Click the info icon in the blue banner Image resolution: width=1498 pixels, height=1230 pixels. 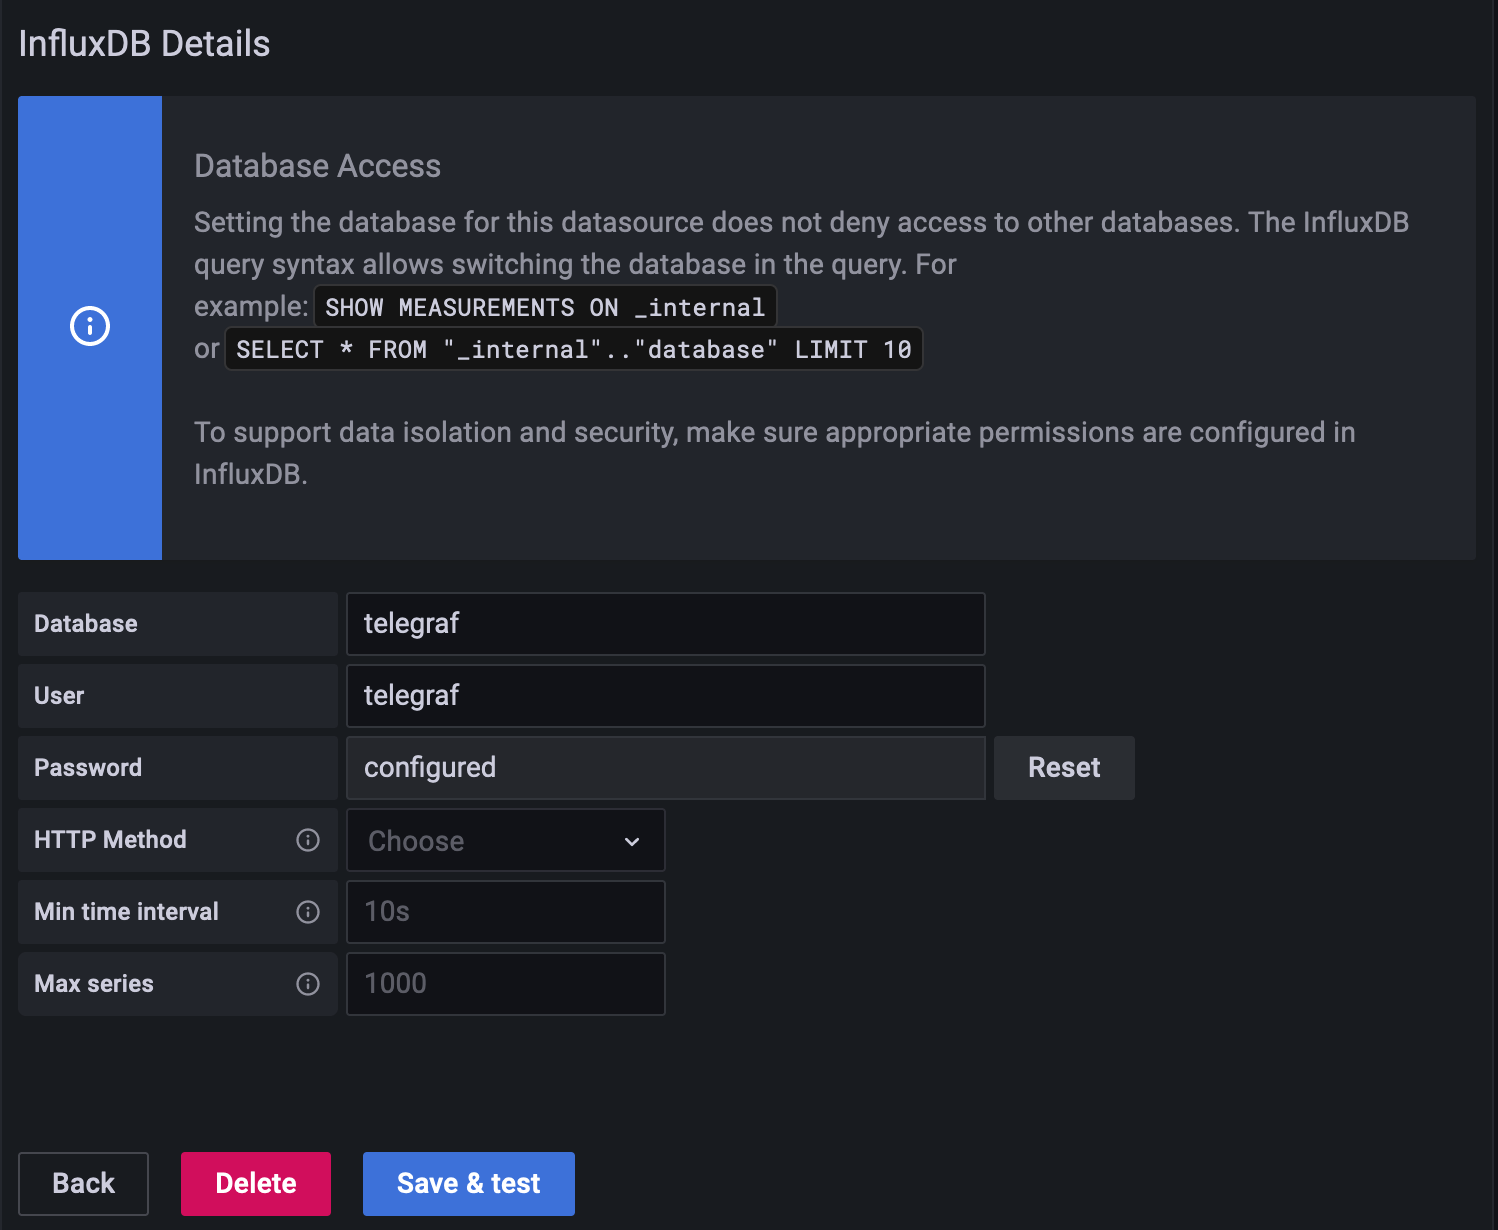pyautogui.click(x=90, y=326)
